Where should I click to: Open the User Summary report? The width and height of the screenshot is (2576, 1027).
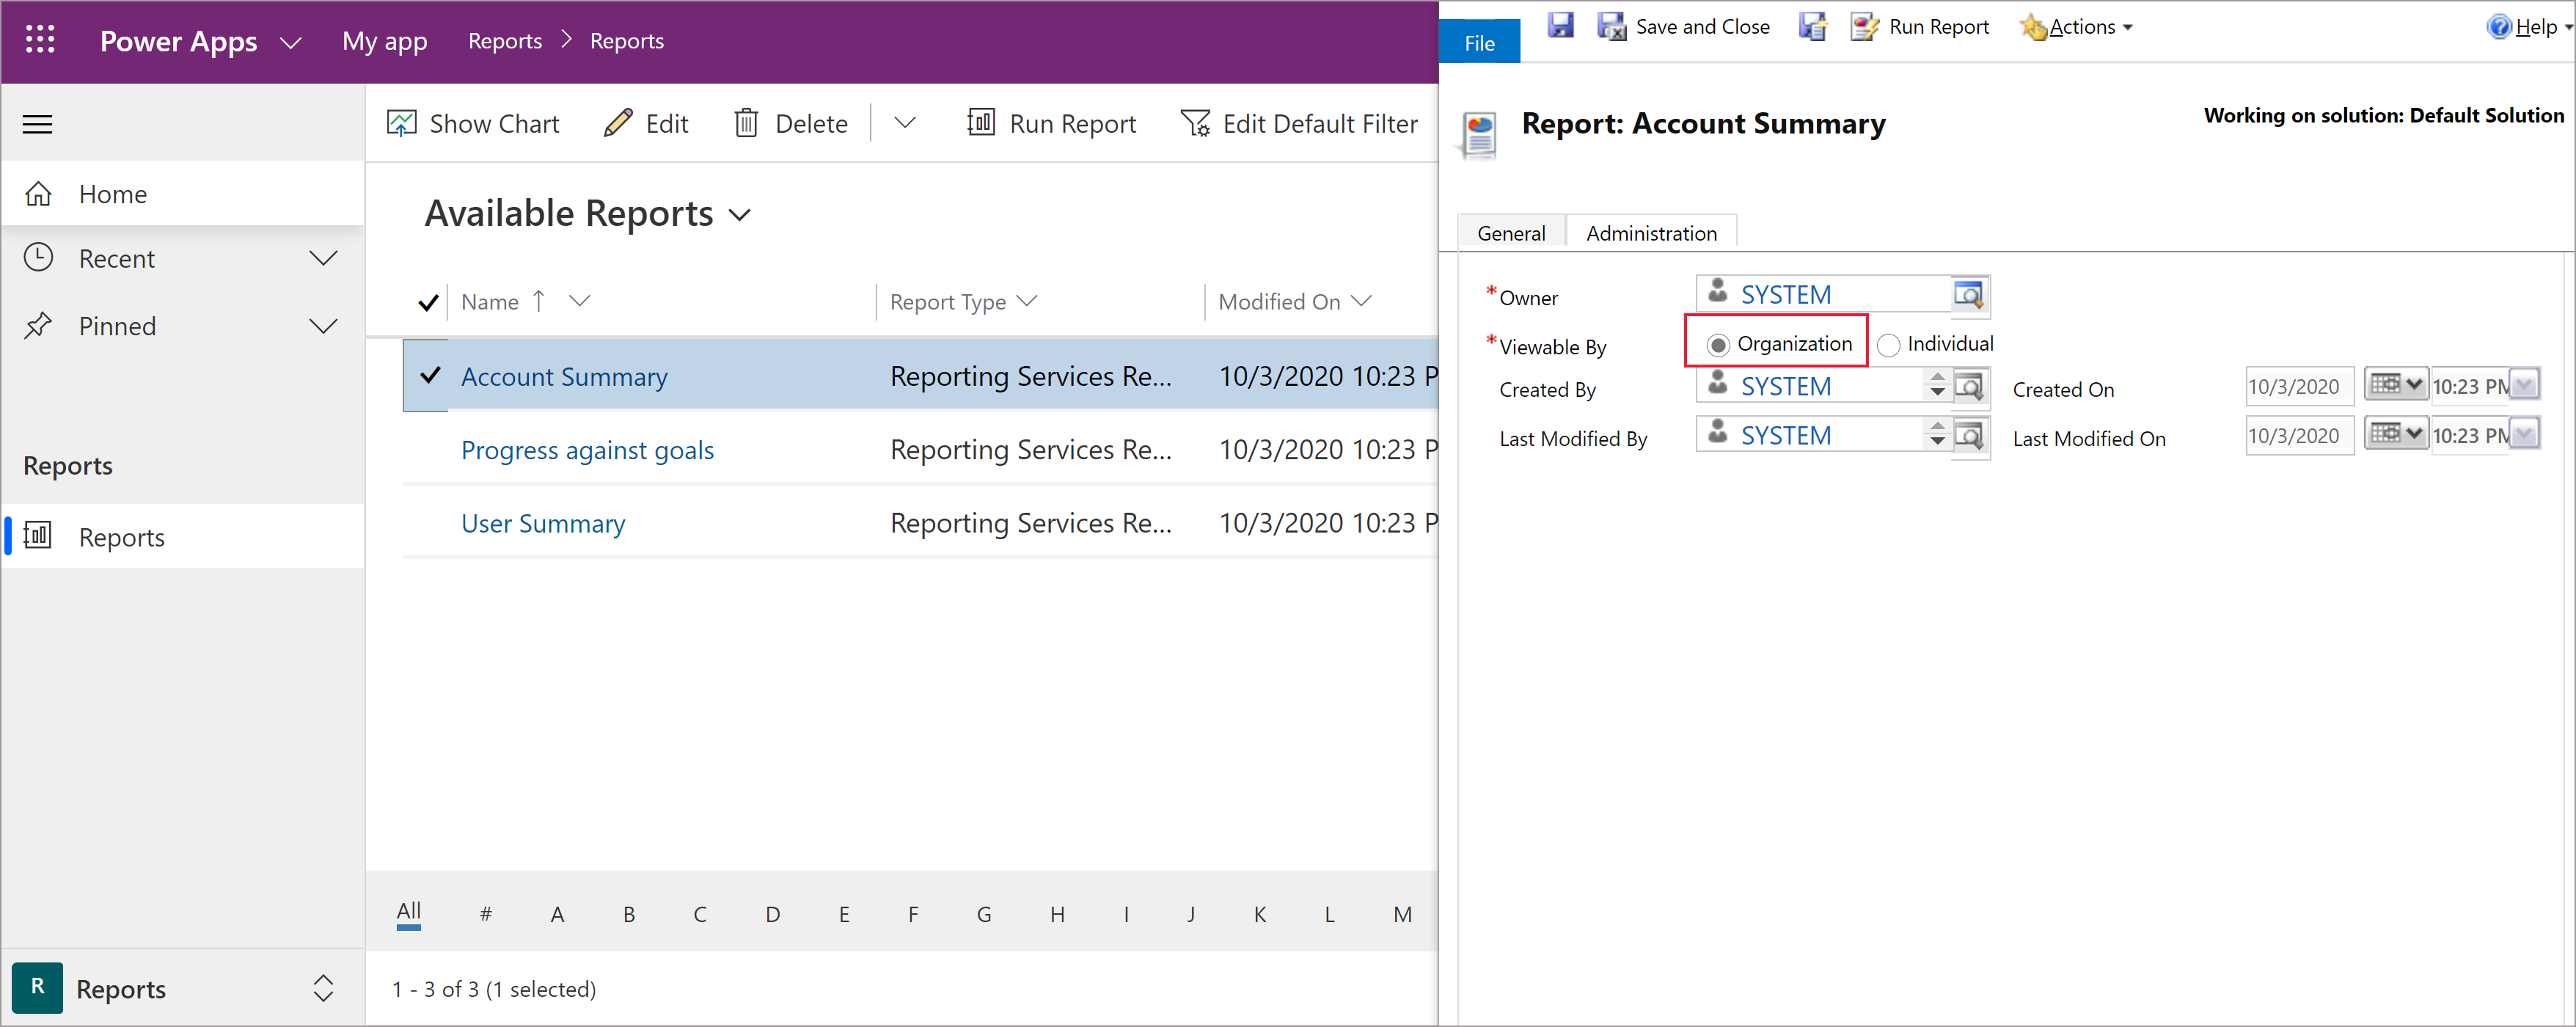point(544,522)
